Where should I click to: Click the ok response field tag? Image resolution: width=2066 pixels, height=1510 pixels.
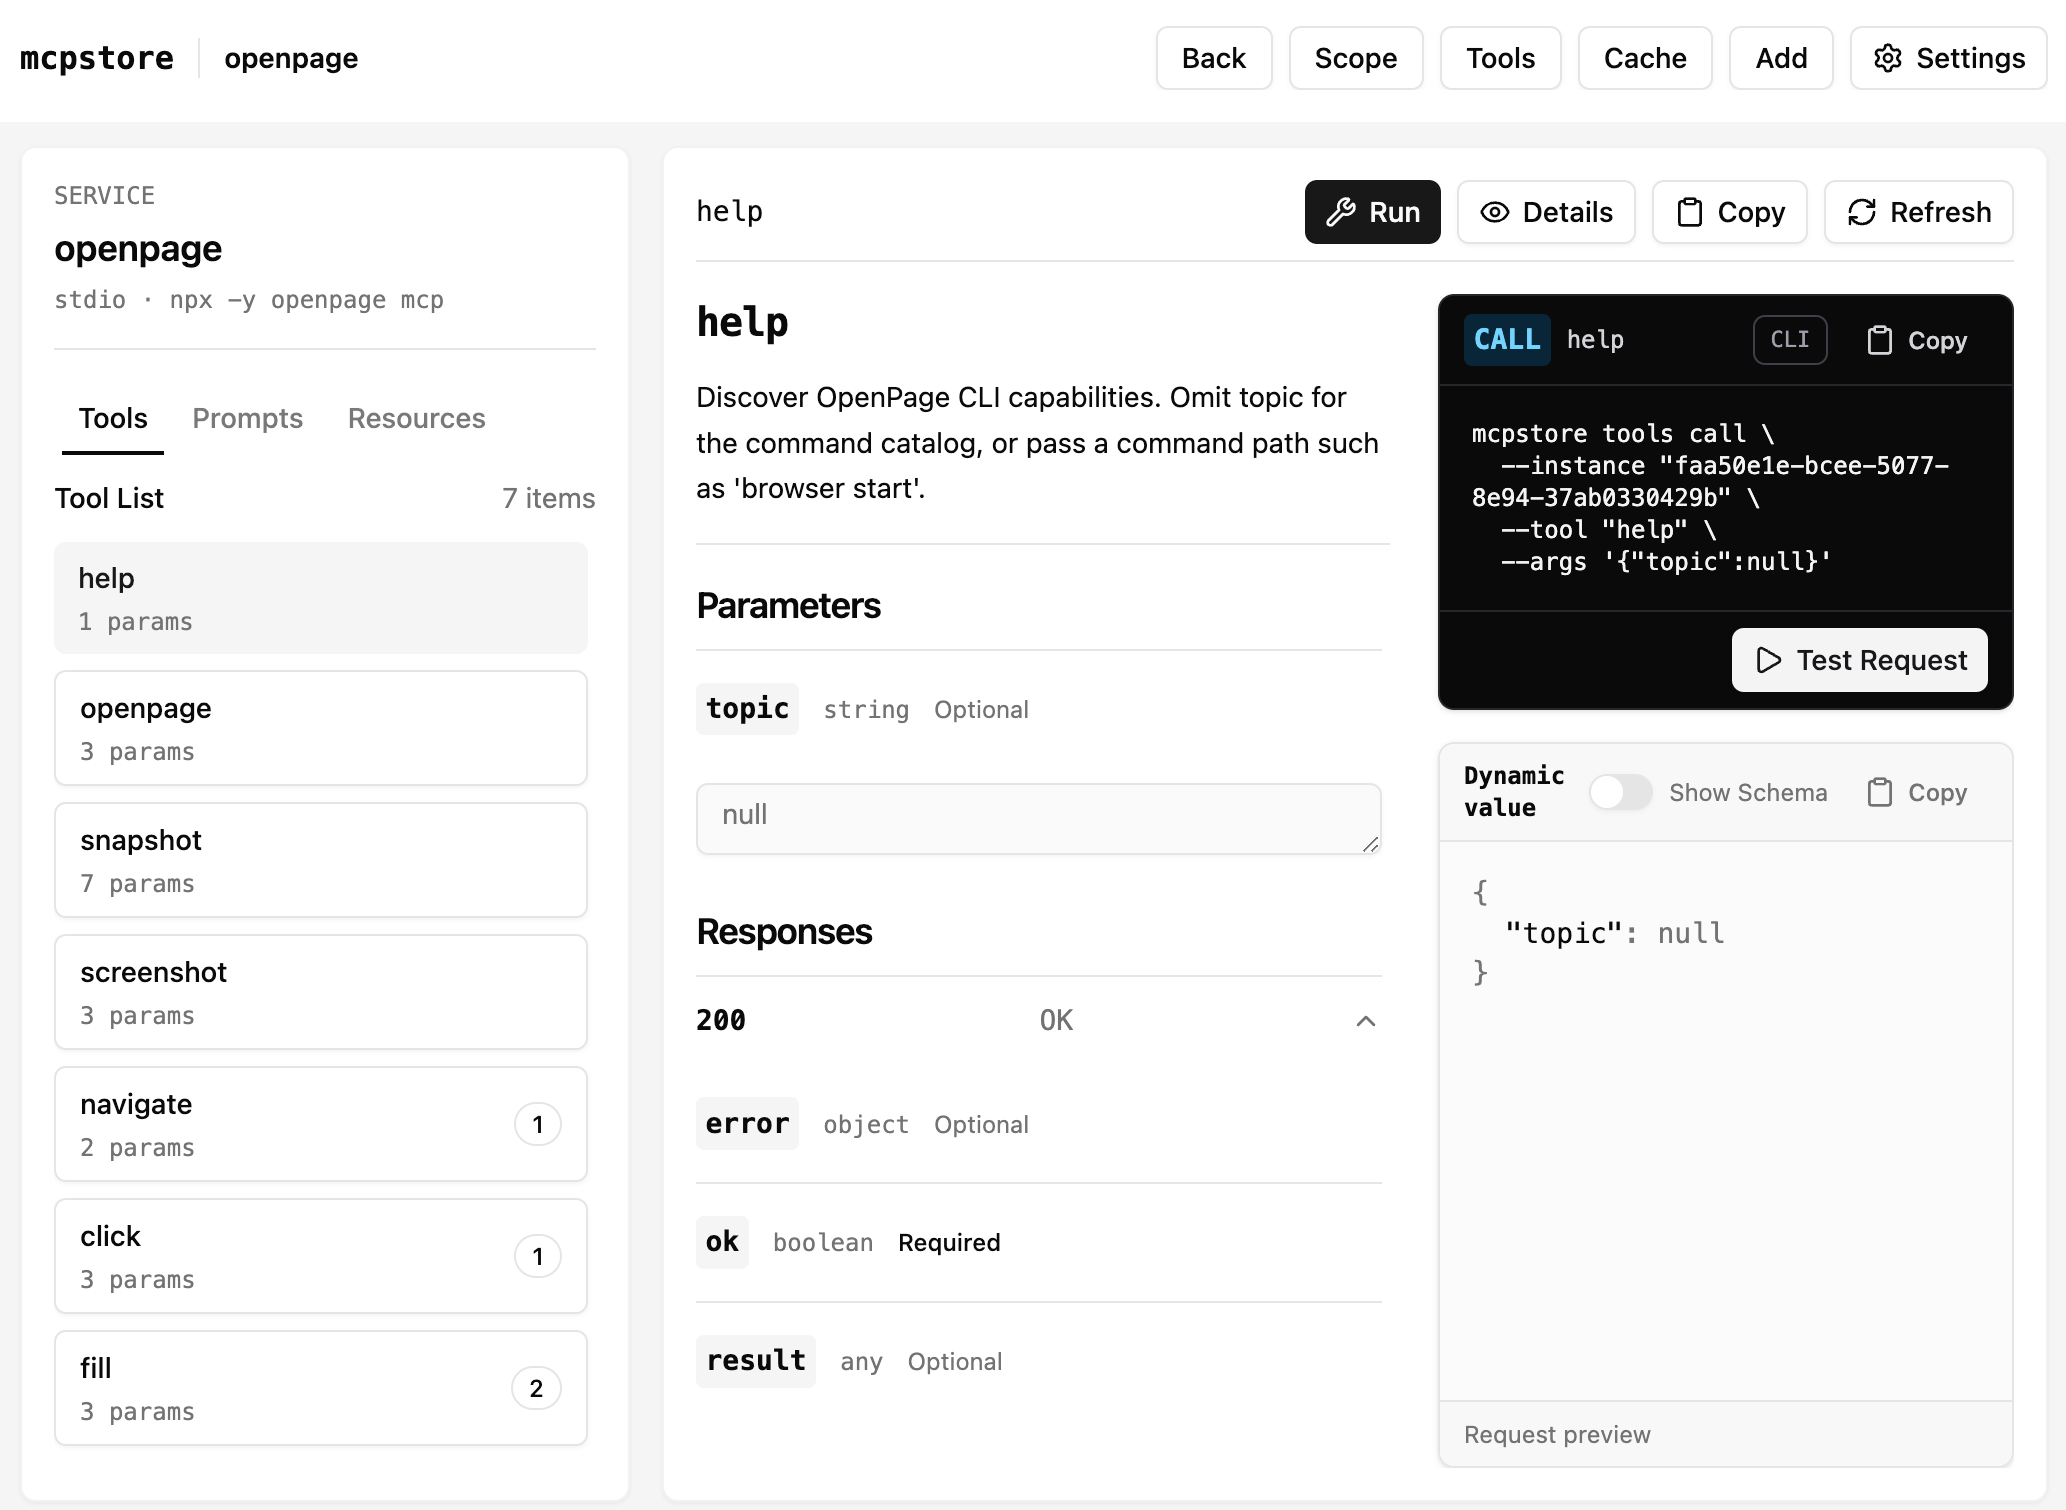(x=722, y=1242)
